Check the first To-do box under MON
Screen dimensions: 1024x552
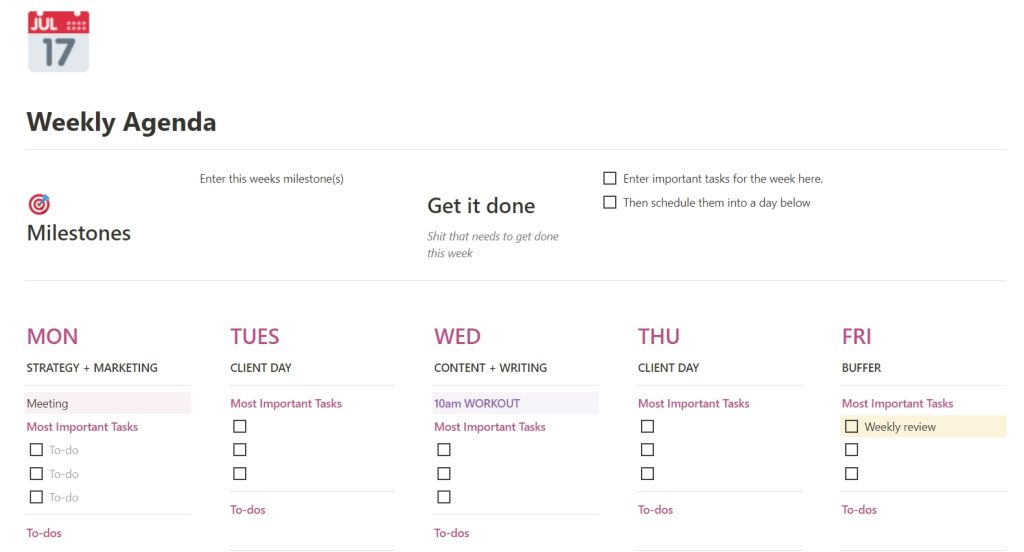point(36,449)
